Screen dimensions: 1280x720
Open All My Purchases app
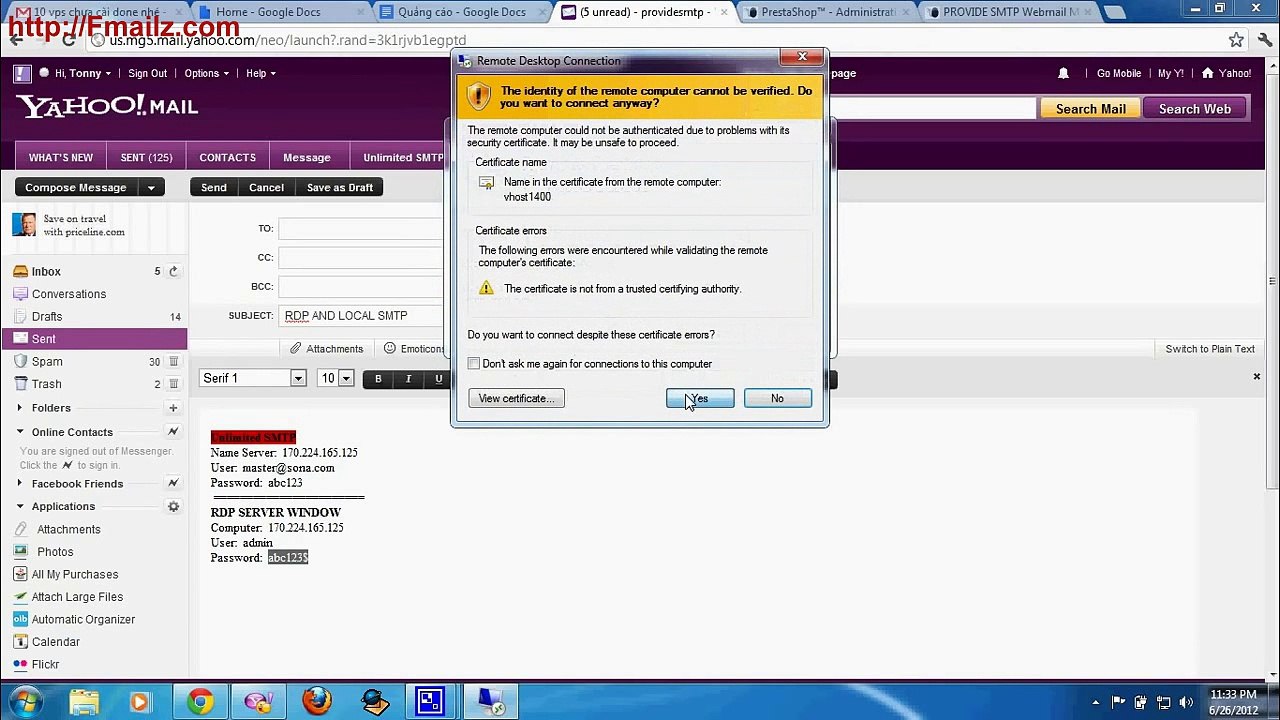tap(75, 574)
